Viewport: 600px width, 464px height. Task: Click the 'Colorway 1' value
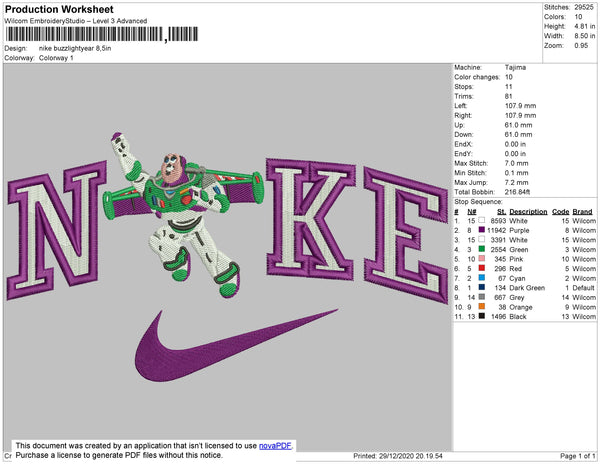[x=56, y=58]
